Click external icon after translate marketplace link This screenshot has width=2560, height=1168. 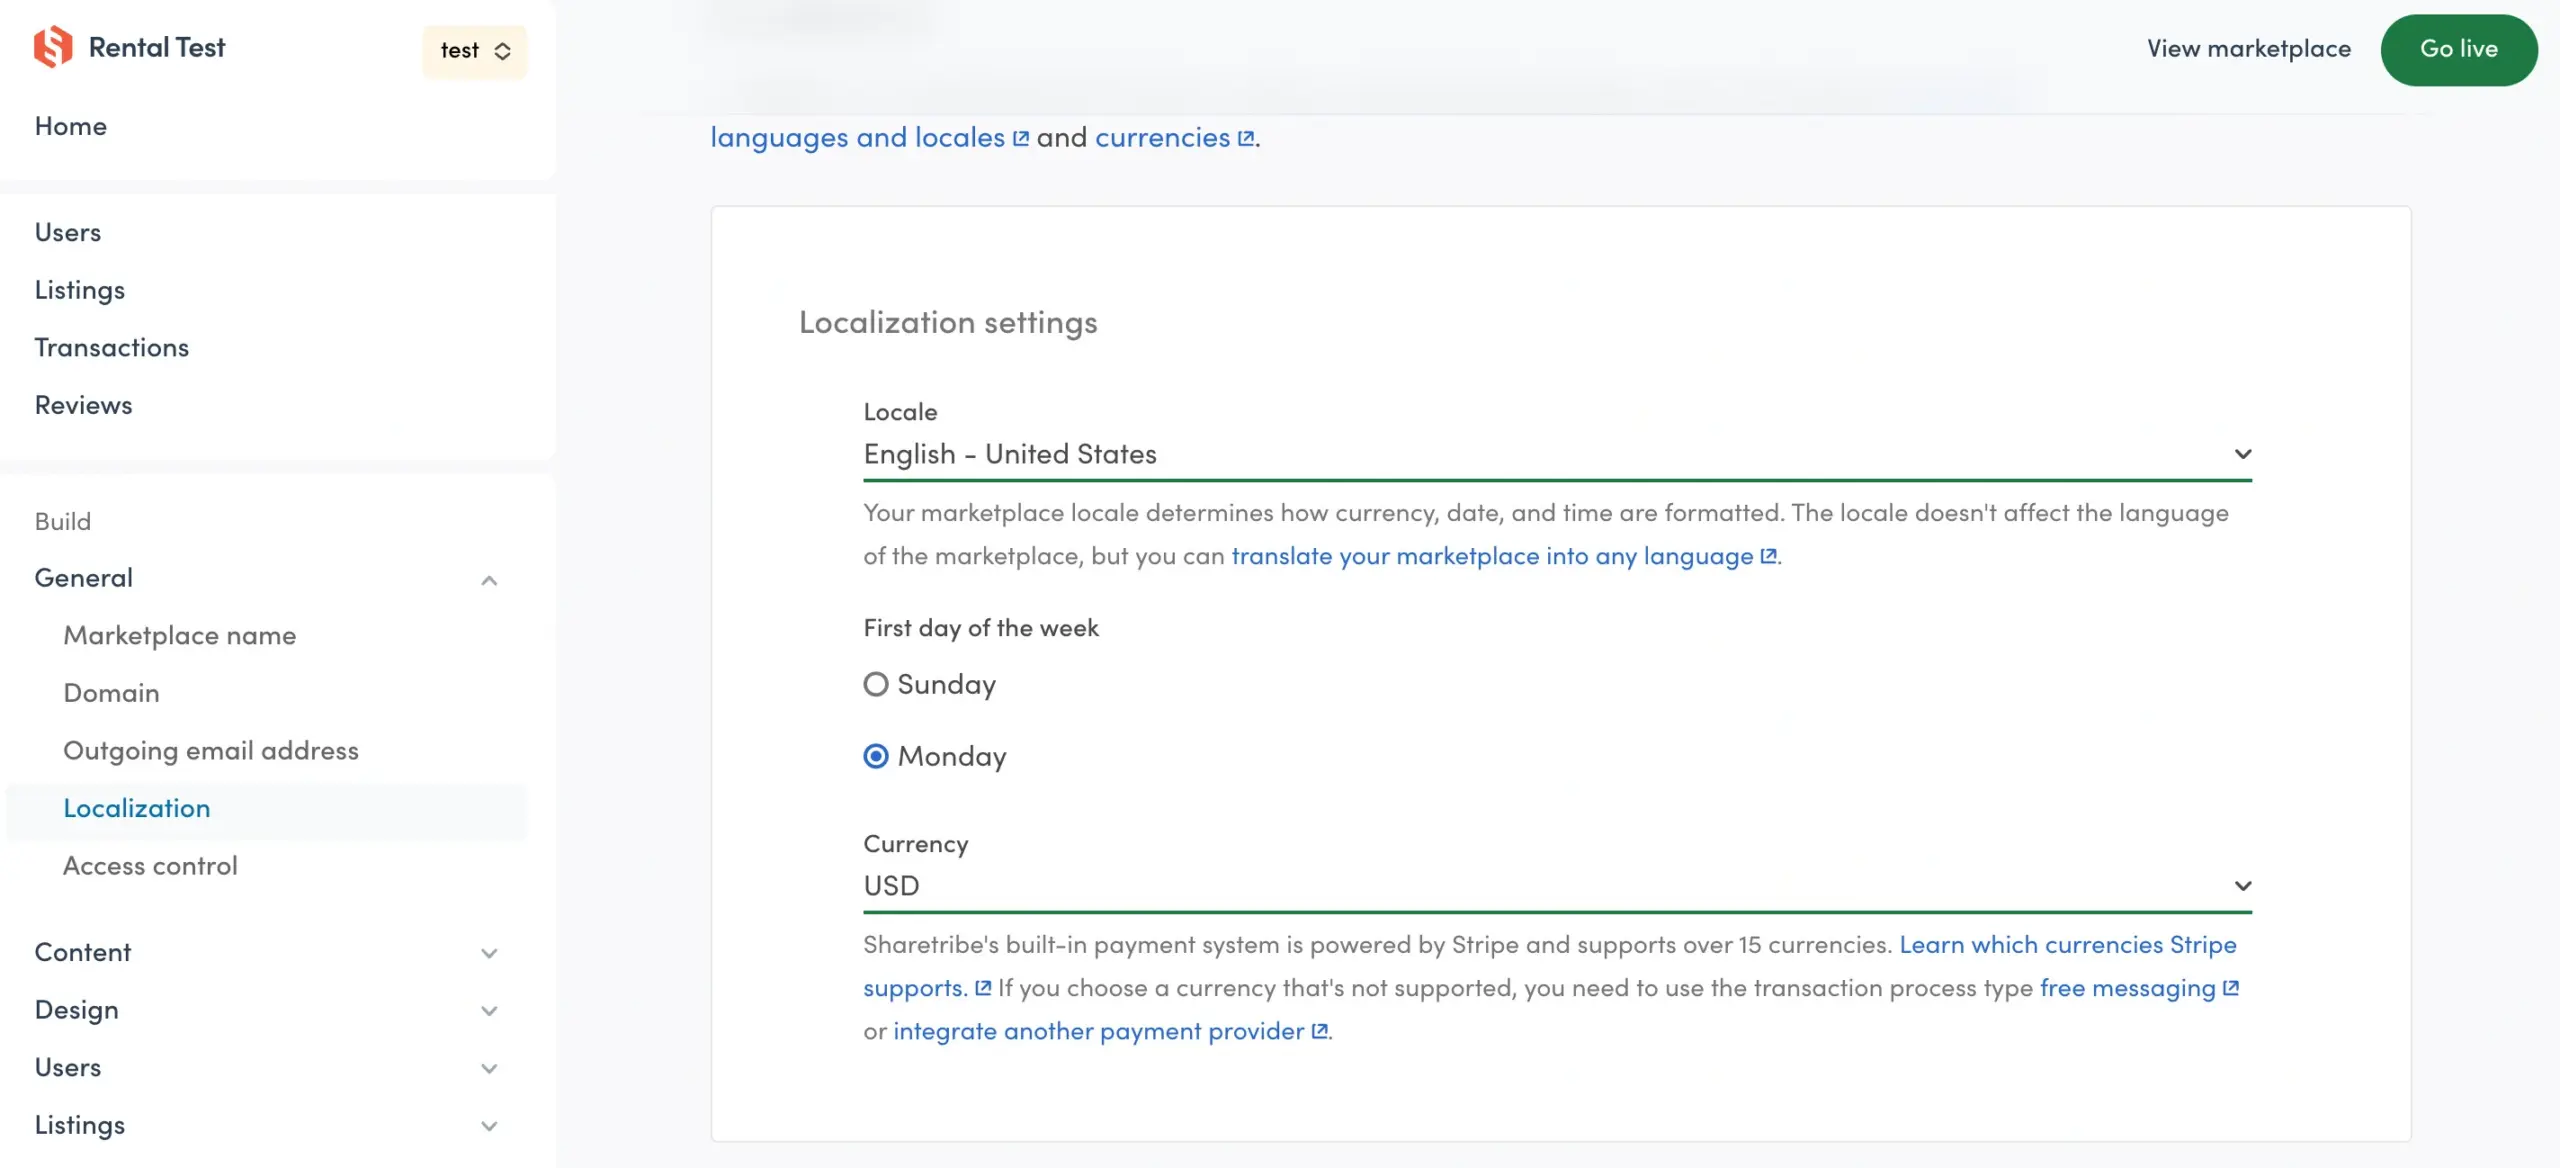tap(1768, 556)
